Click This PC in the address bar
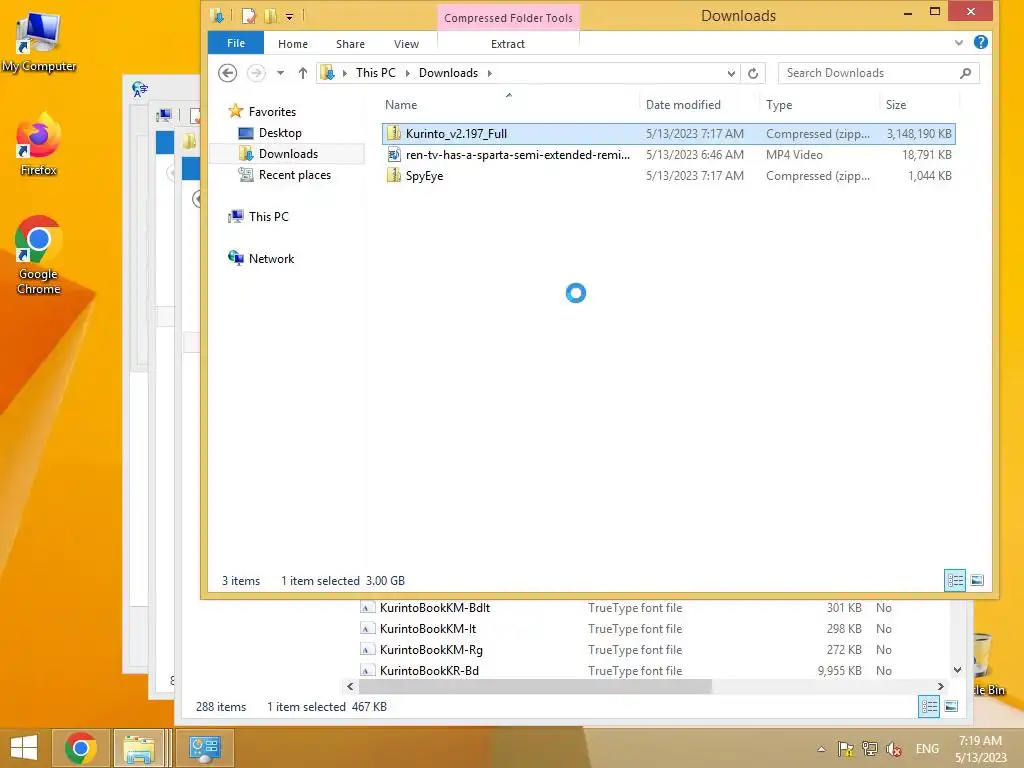 [x=376, y=72]
